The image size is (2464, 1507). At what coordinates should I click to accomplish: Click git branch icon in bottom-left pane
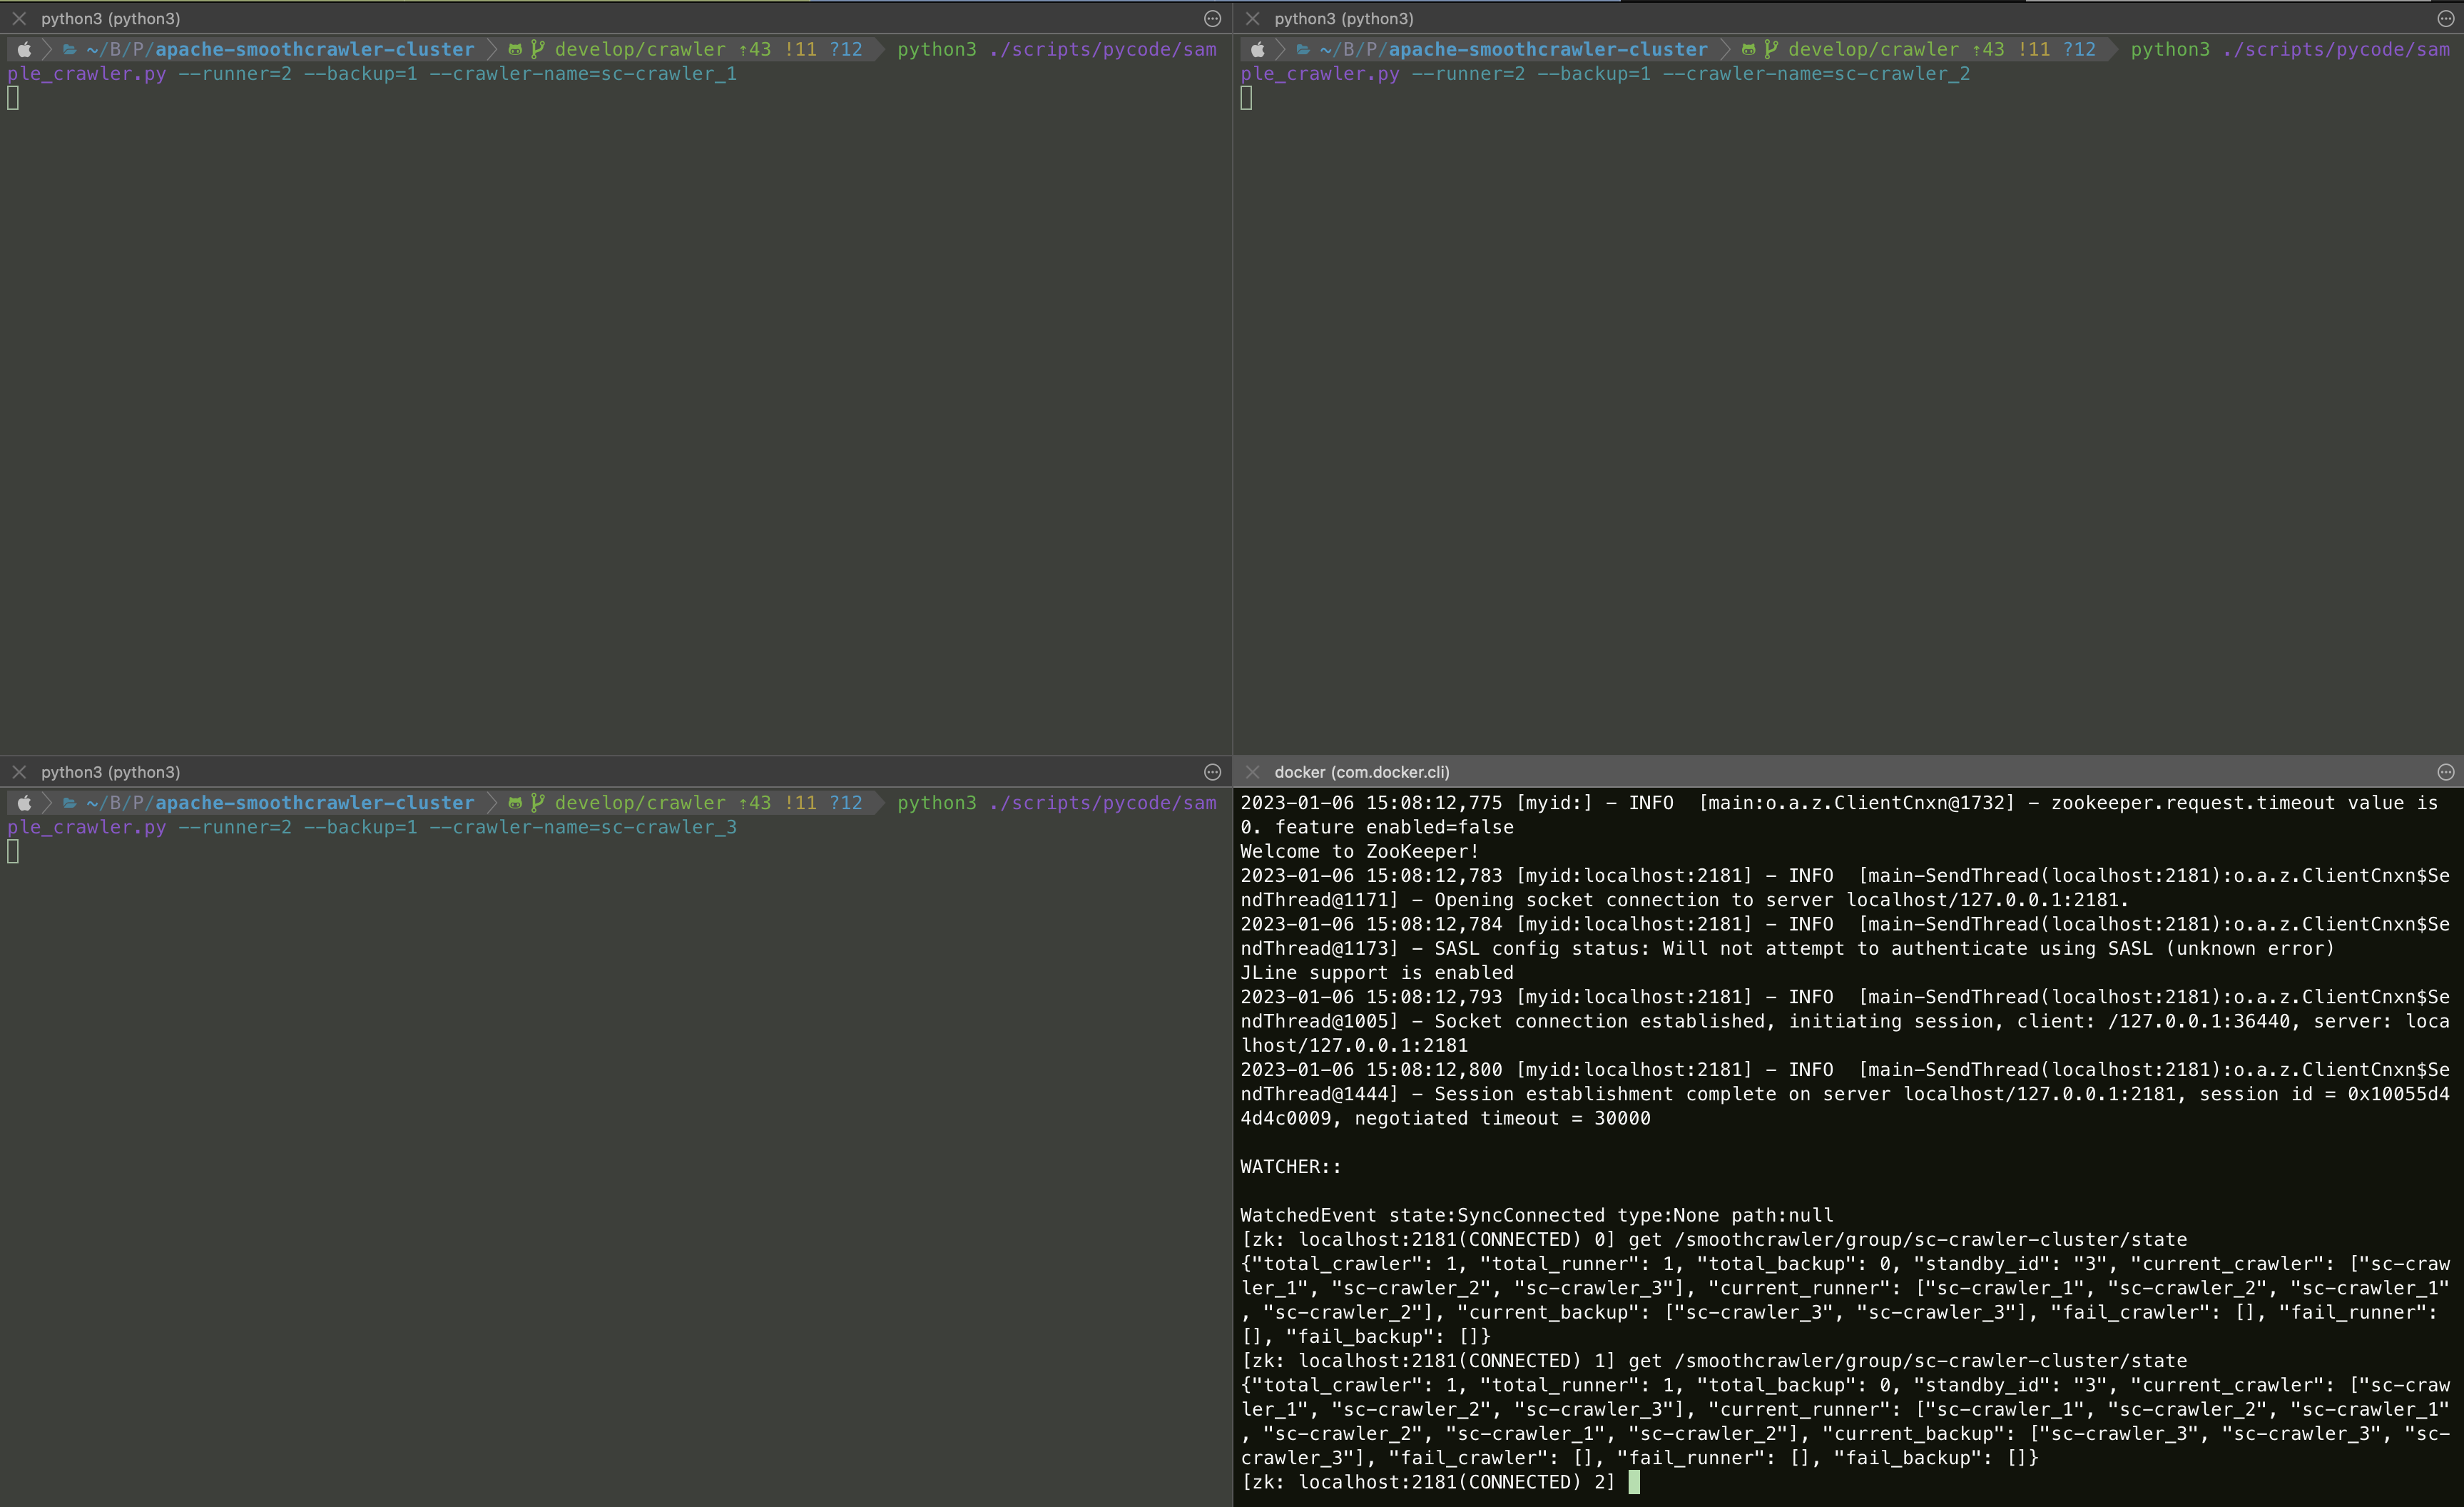coord(537,803)
